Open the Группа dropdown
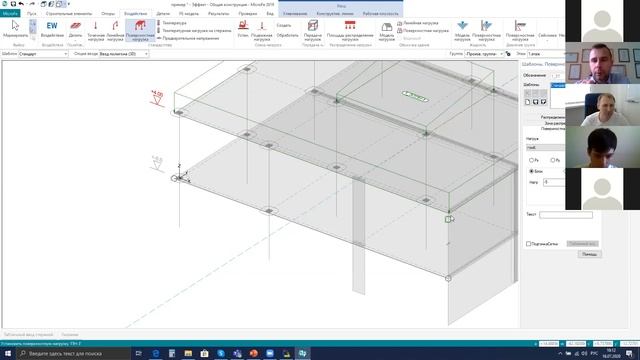This screenshot has height=360, width=640. tap(484, 54)
